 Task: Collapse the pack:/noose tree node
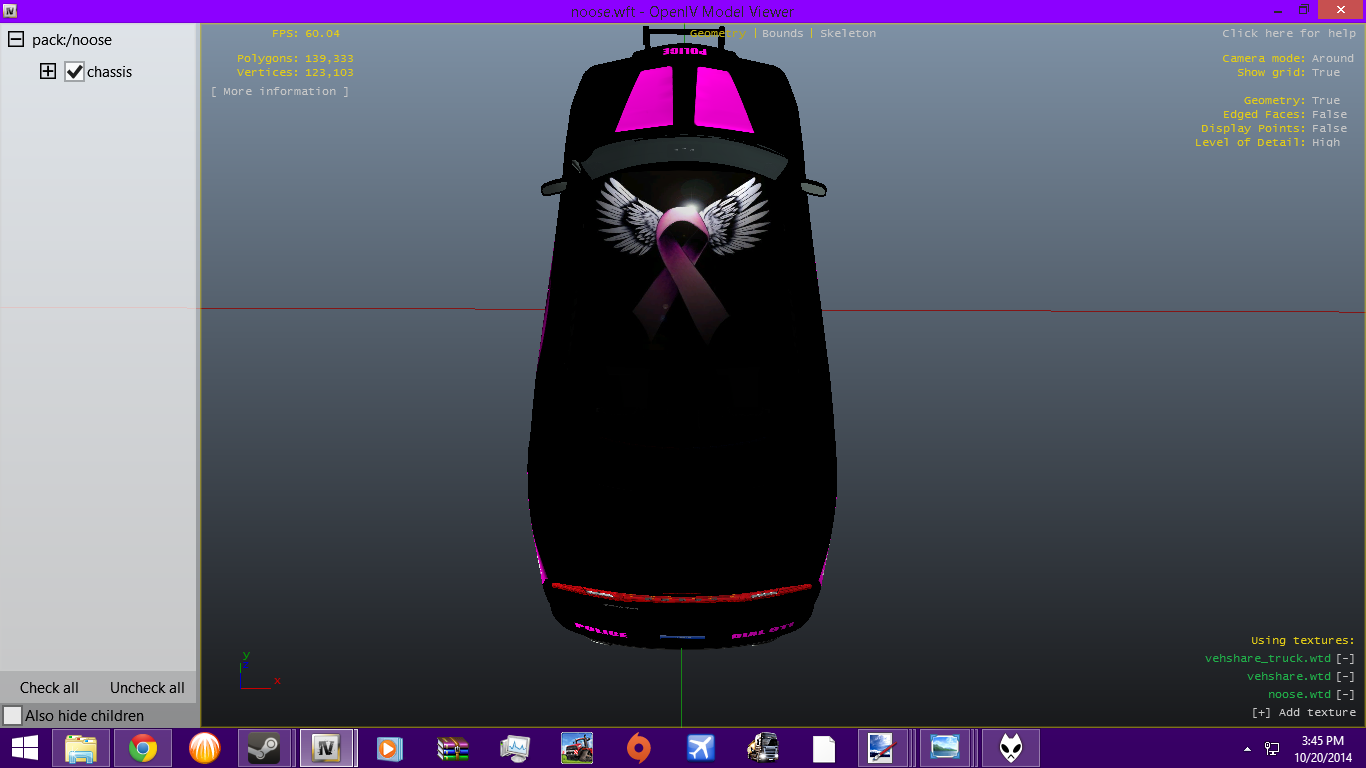pos(16,40)
